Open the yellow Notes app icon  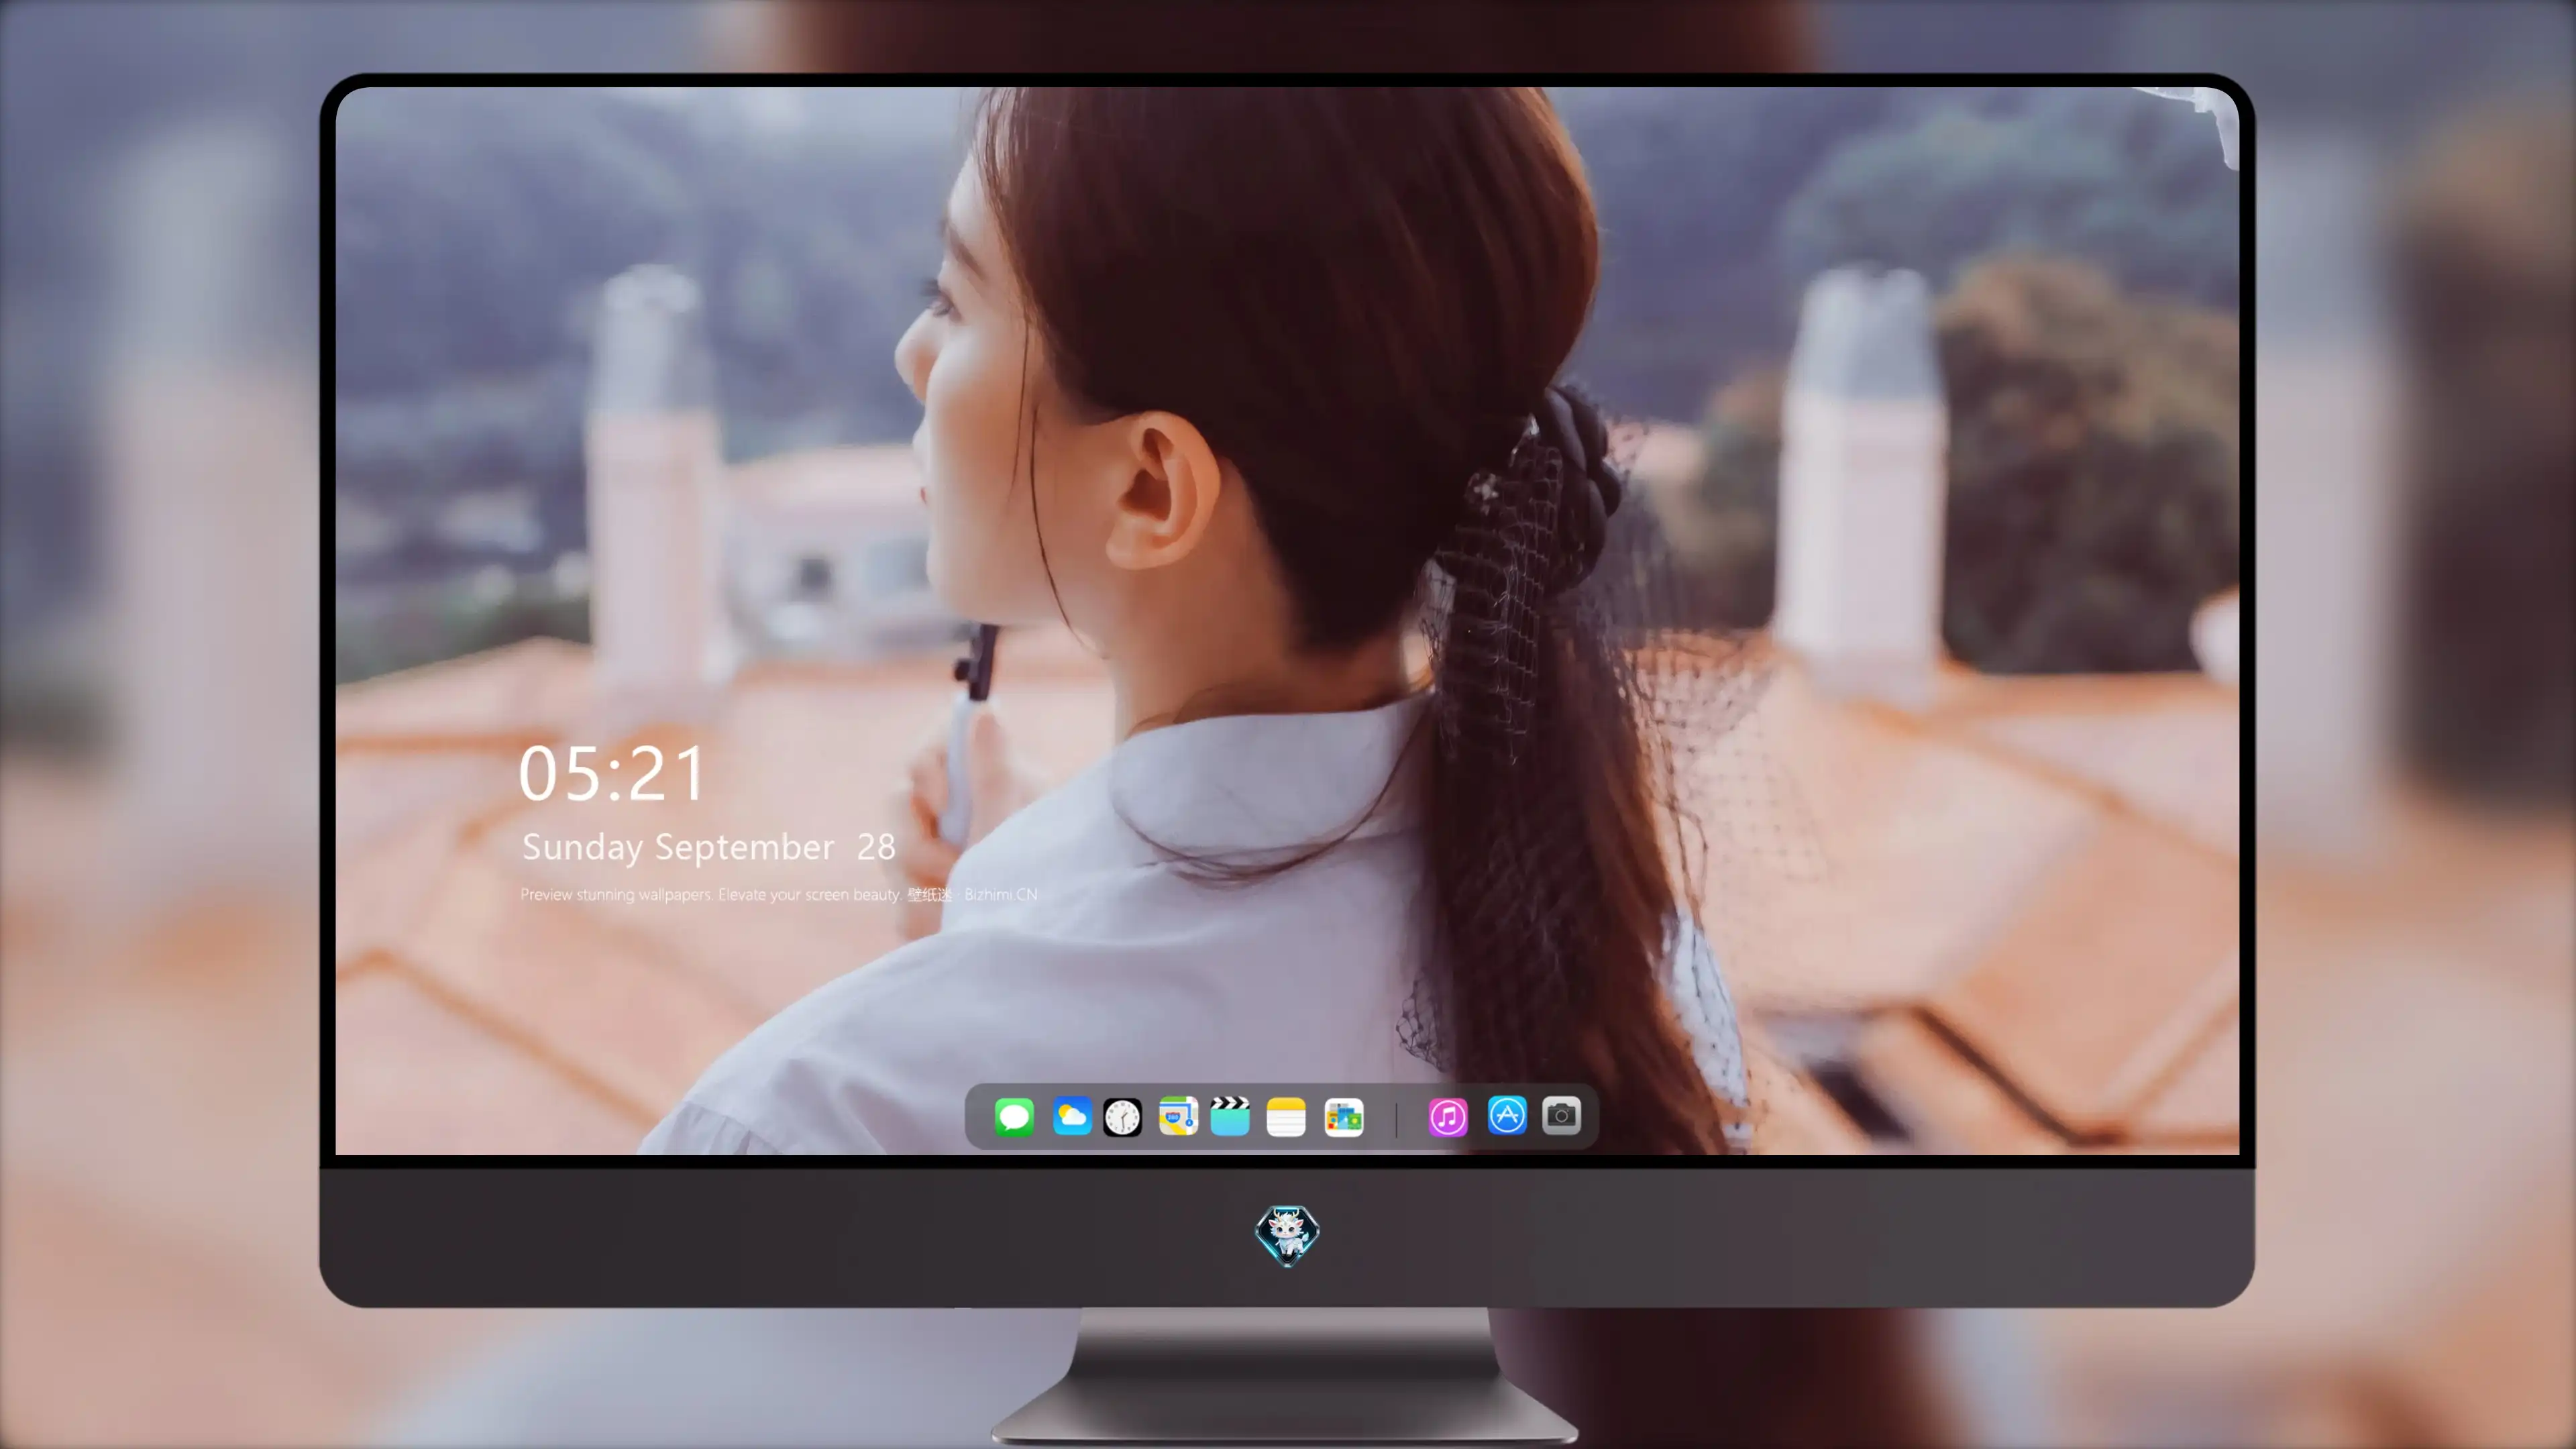point(1286,1117)
